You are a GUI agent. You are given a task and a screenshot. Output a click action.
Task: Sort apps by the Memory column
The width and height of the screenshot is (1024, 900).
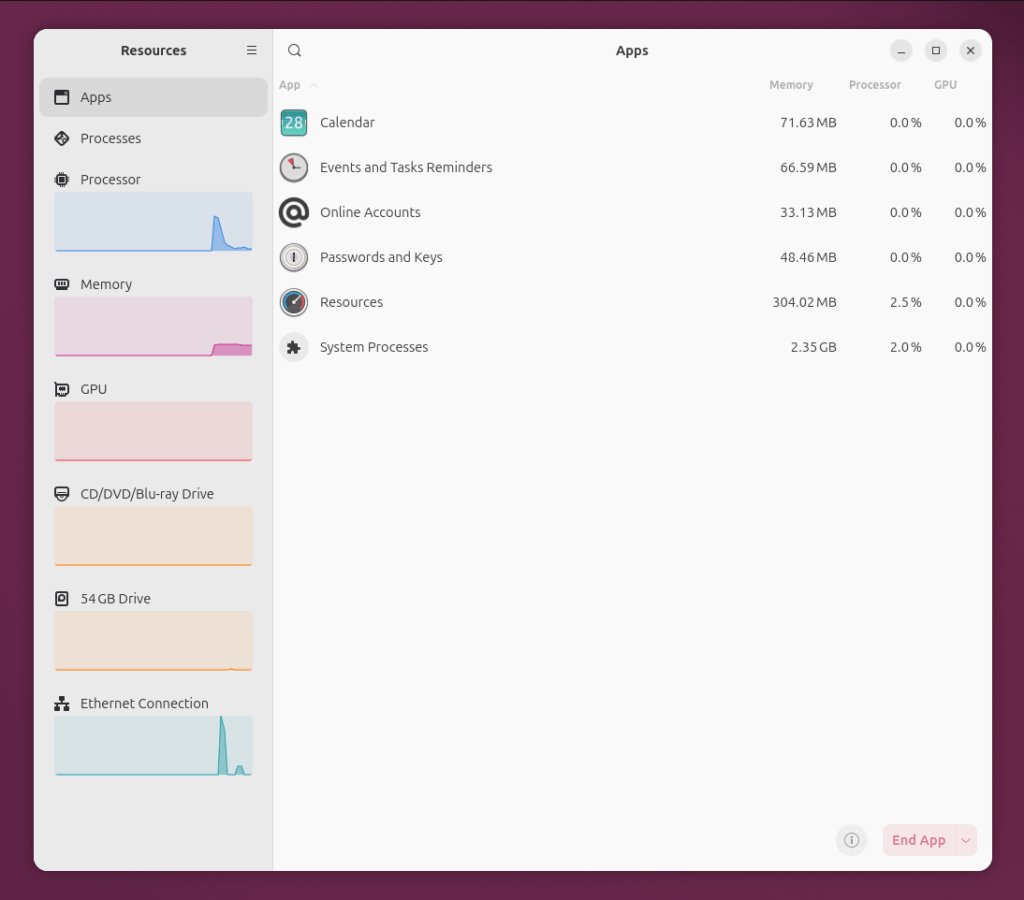[x=790, y=86]
